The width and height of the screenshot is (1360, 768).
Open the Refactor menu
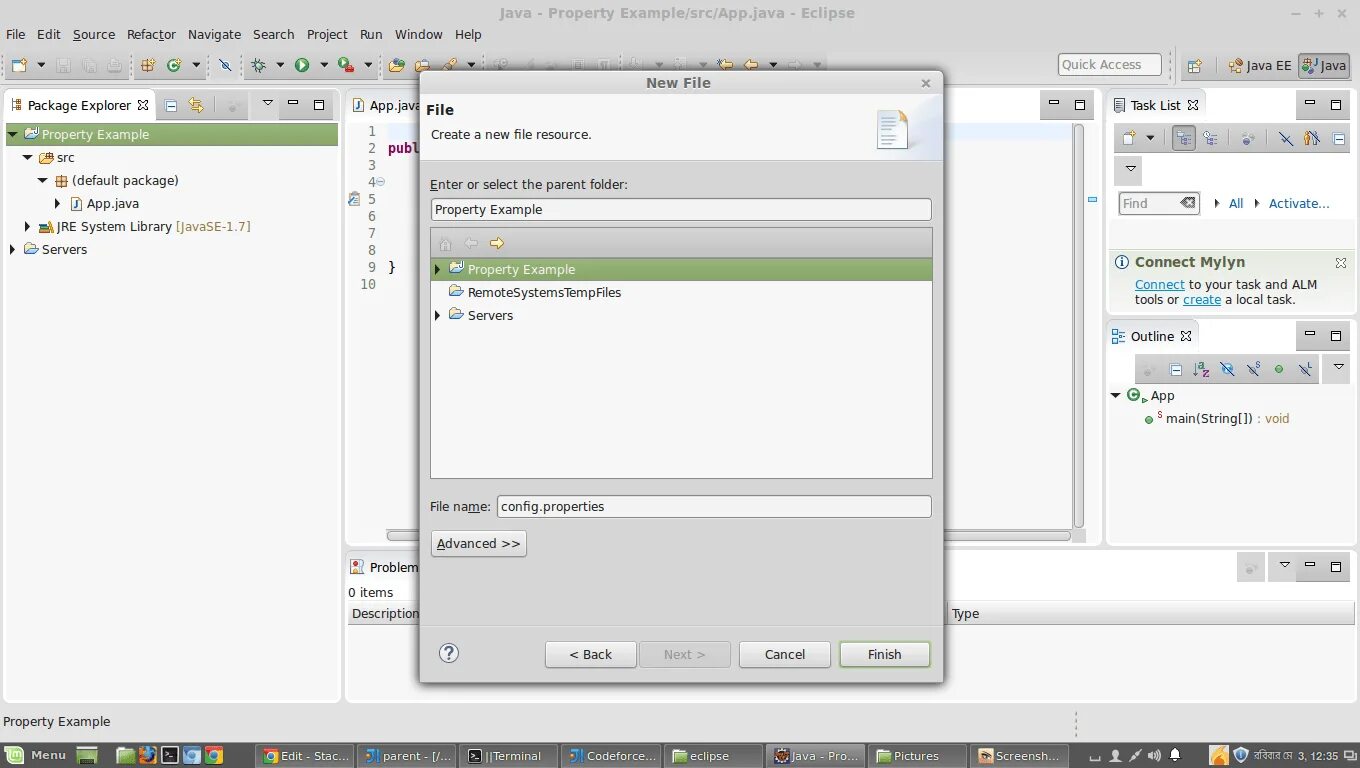151,34
